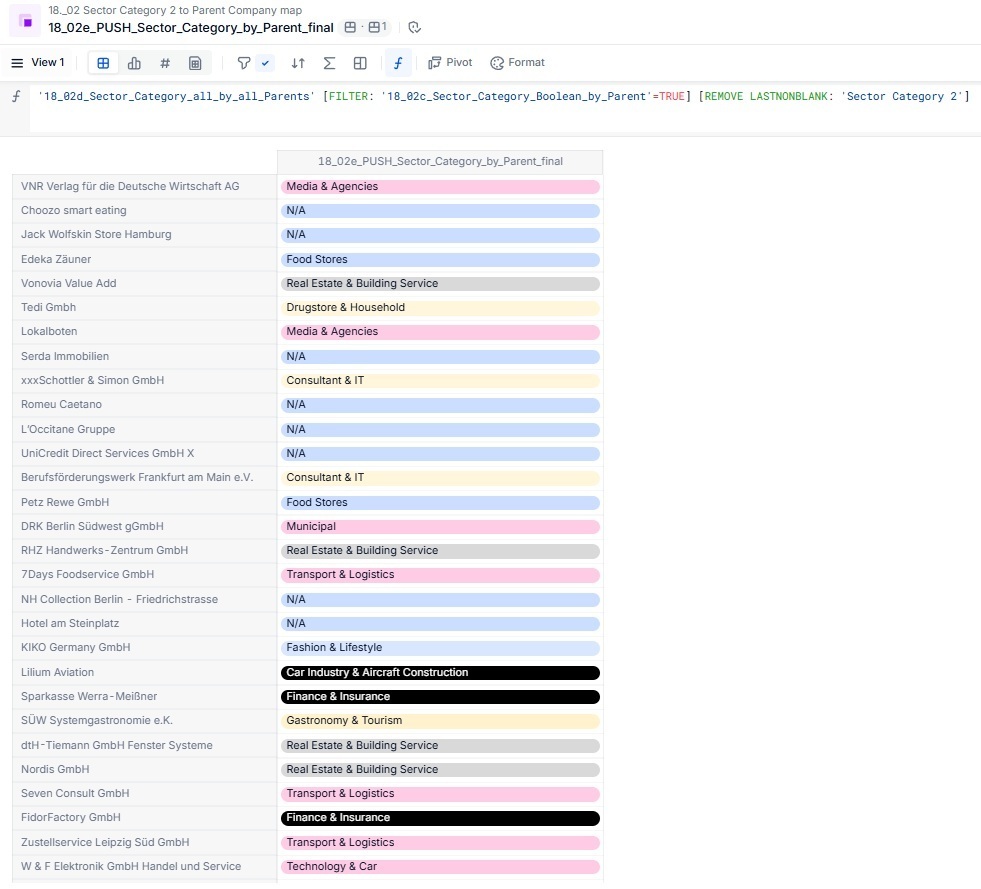Select the VNR Verlag für die Deutsche Wirtschaft AG row
The height and width of the screenshot is (889, 981).
pyautogui.click(x=145, y=186)
